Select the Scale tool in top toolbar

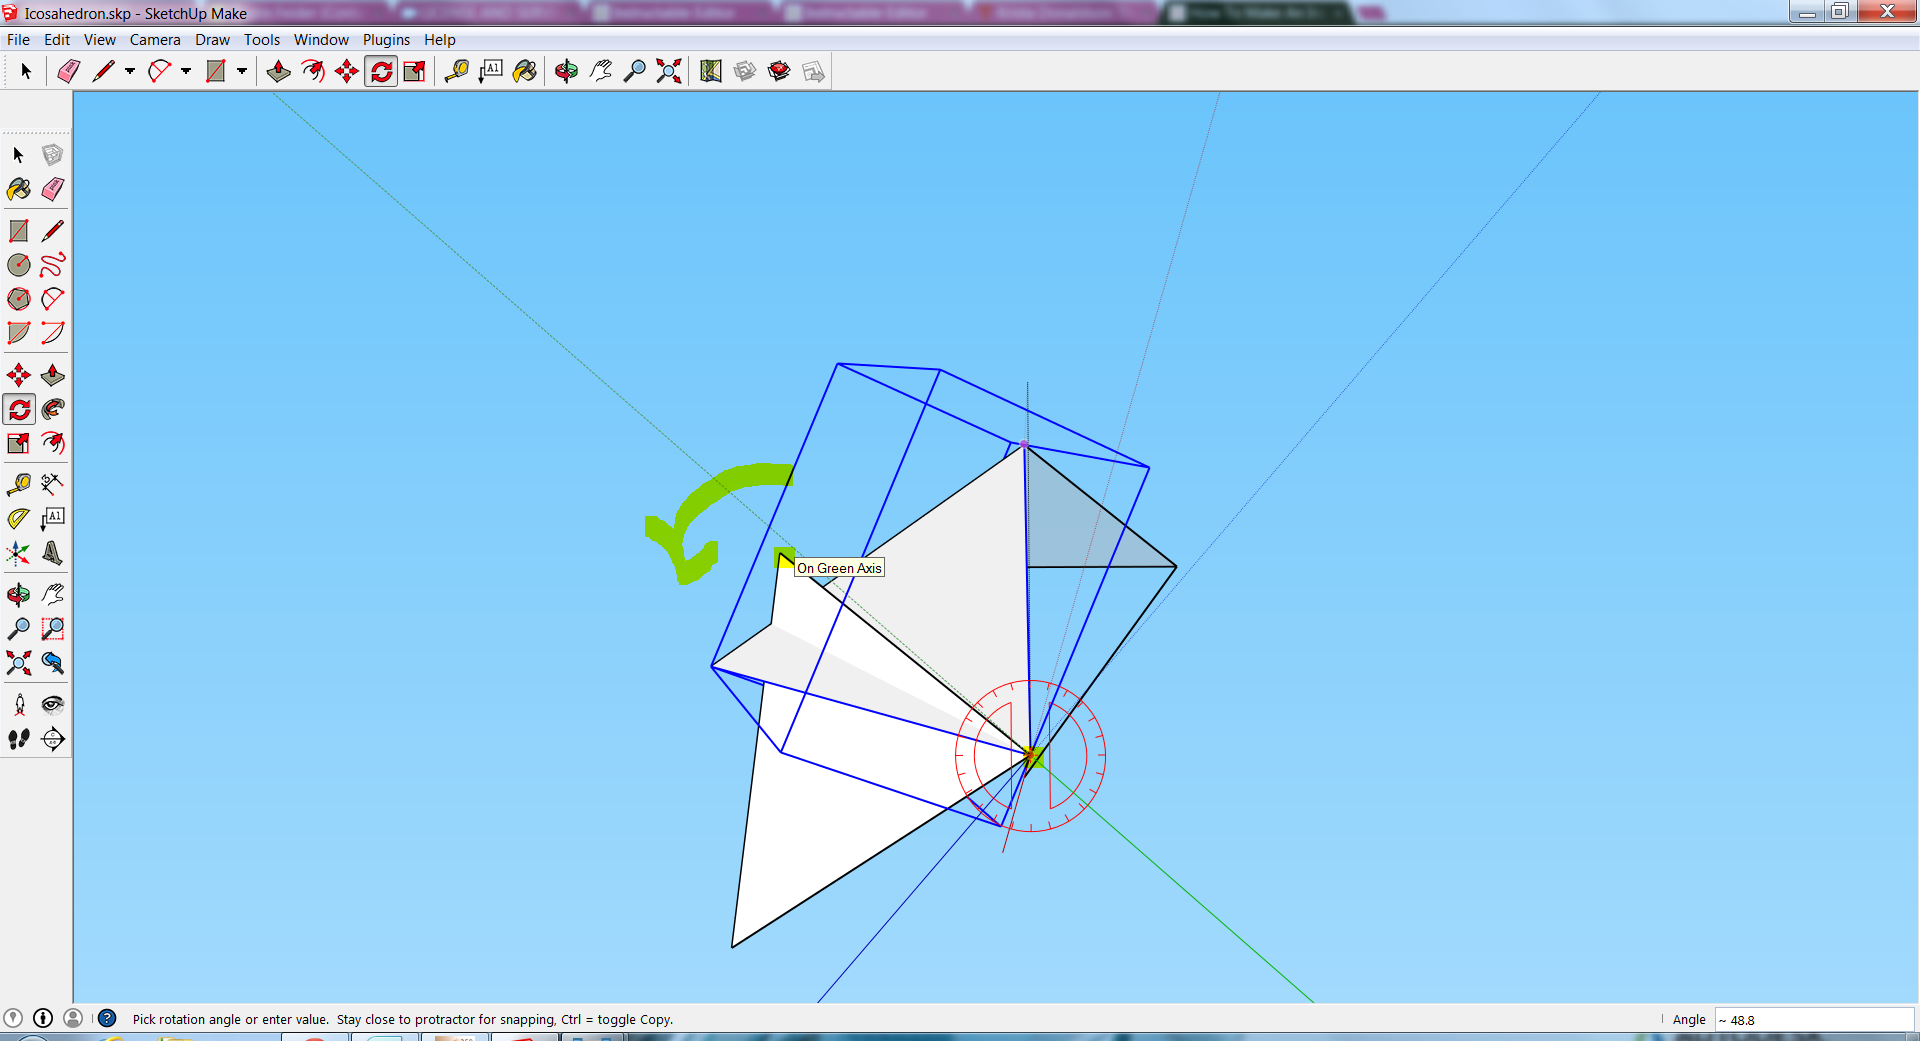click(x=414, y=71)
